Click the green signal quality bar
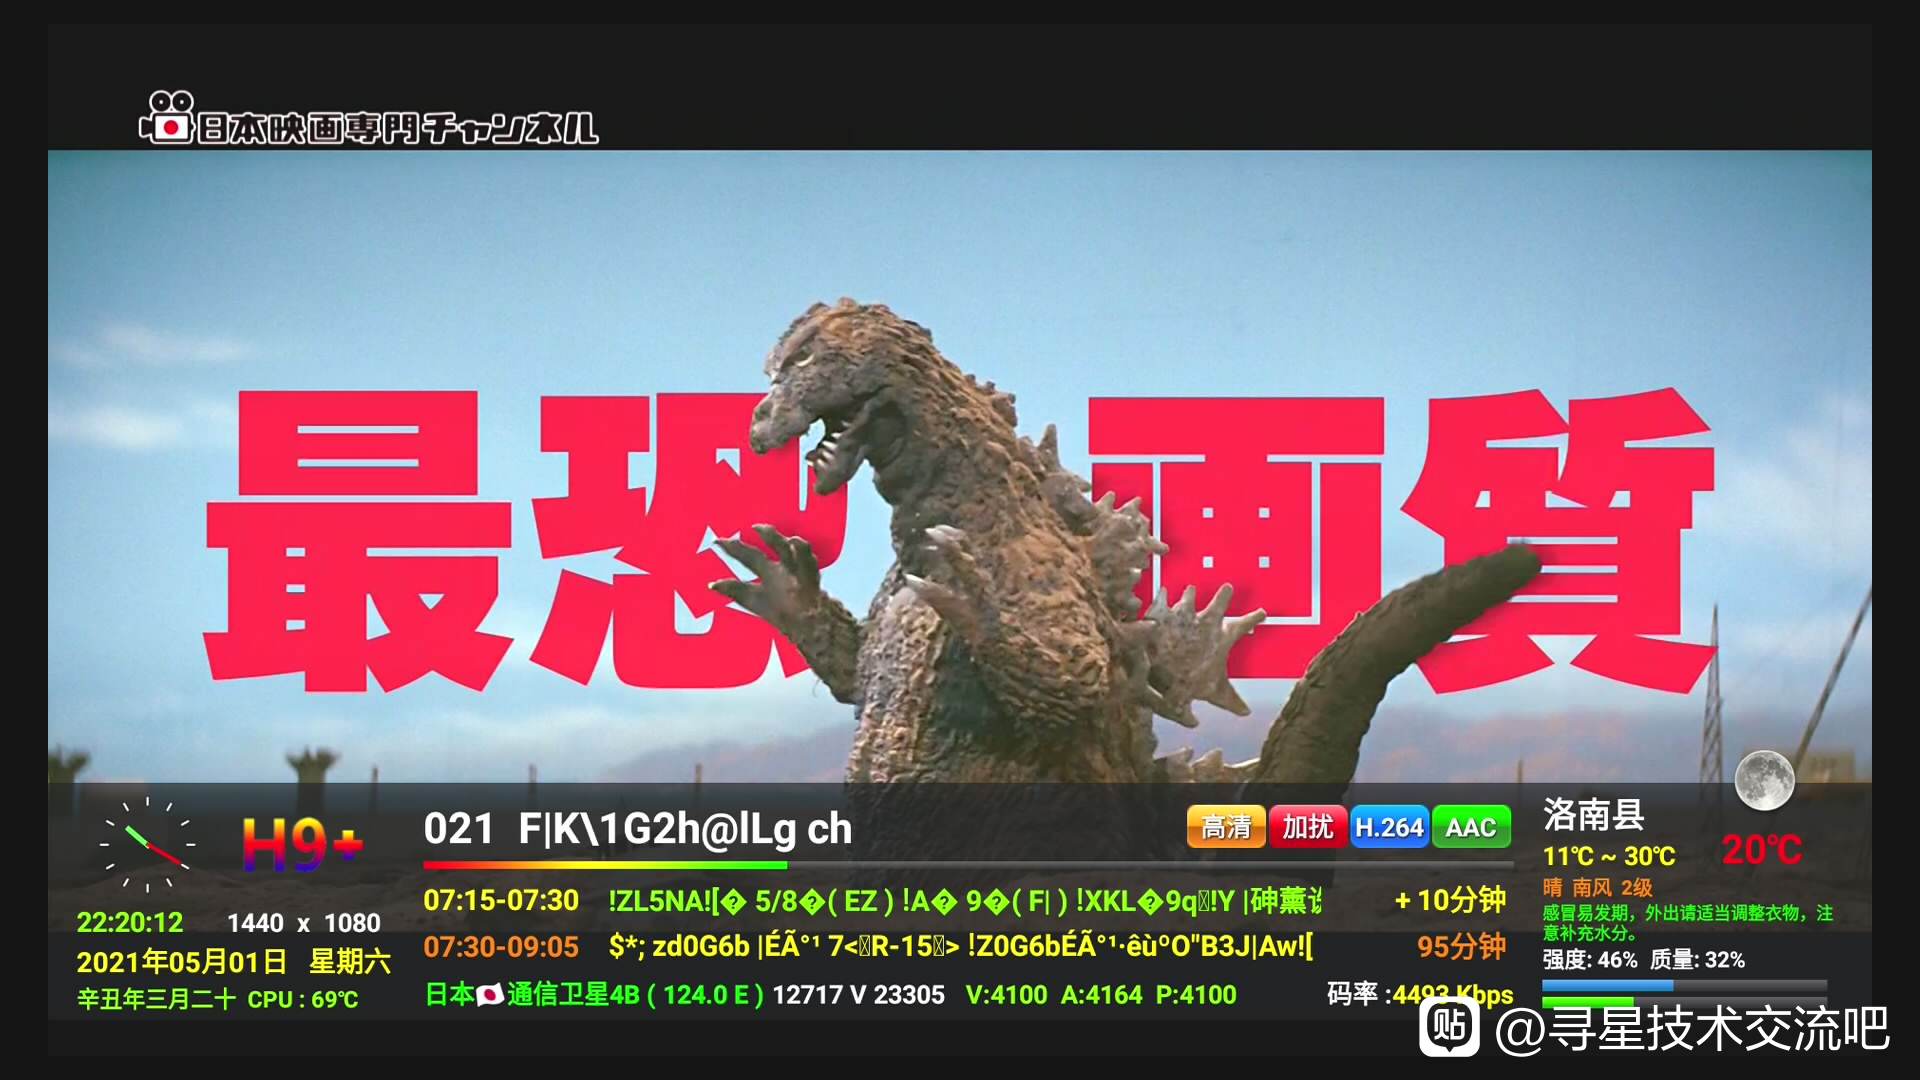Screen dimensions: 1920x1080 (1684, 1001)
